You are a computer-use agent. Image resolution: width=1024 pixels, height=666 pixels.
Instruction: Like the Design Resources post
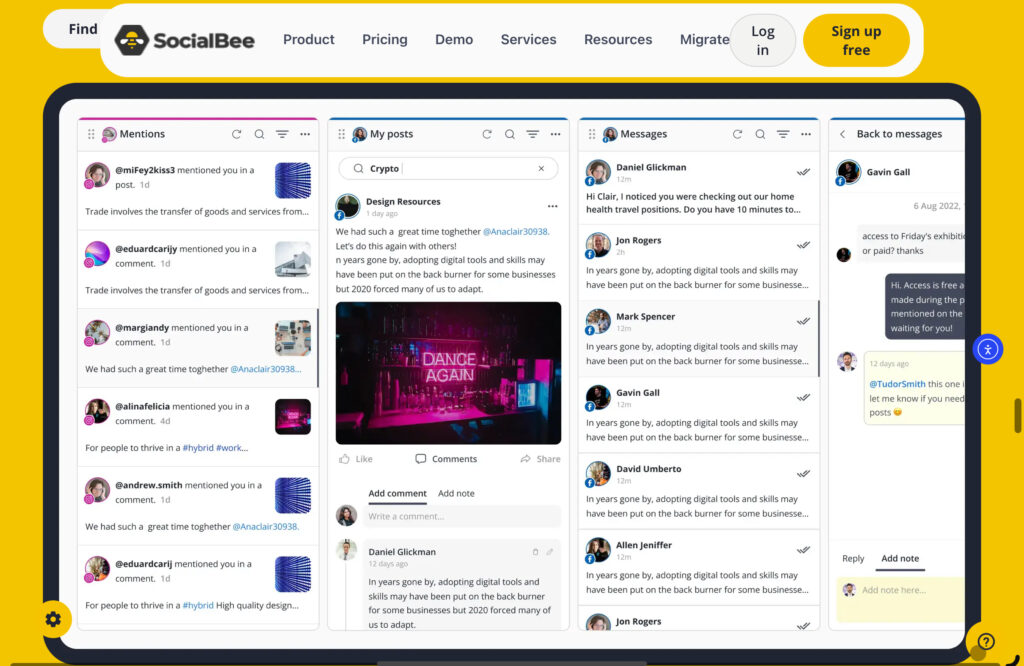pyautogui.click(x=355, y=459)
